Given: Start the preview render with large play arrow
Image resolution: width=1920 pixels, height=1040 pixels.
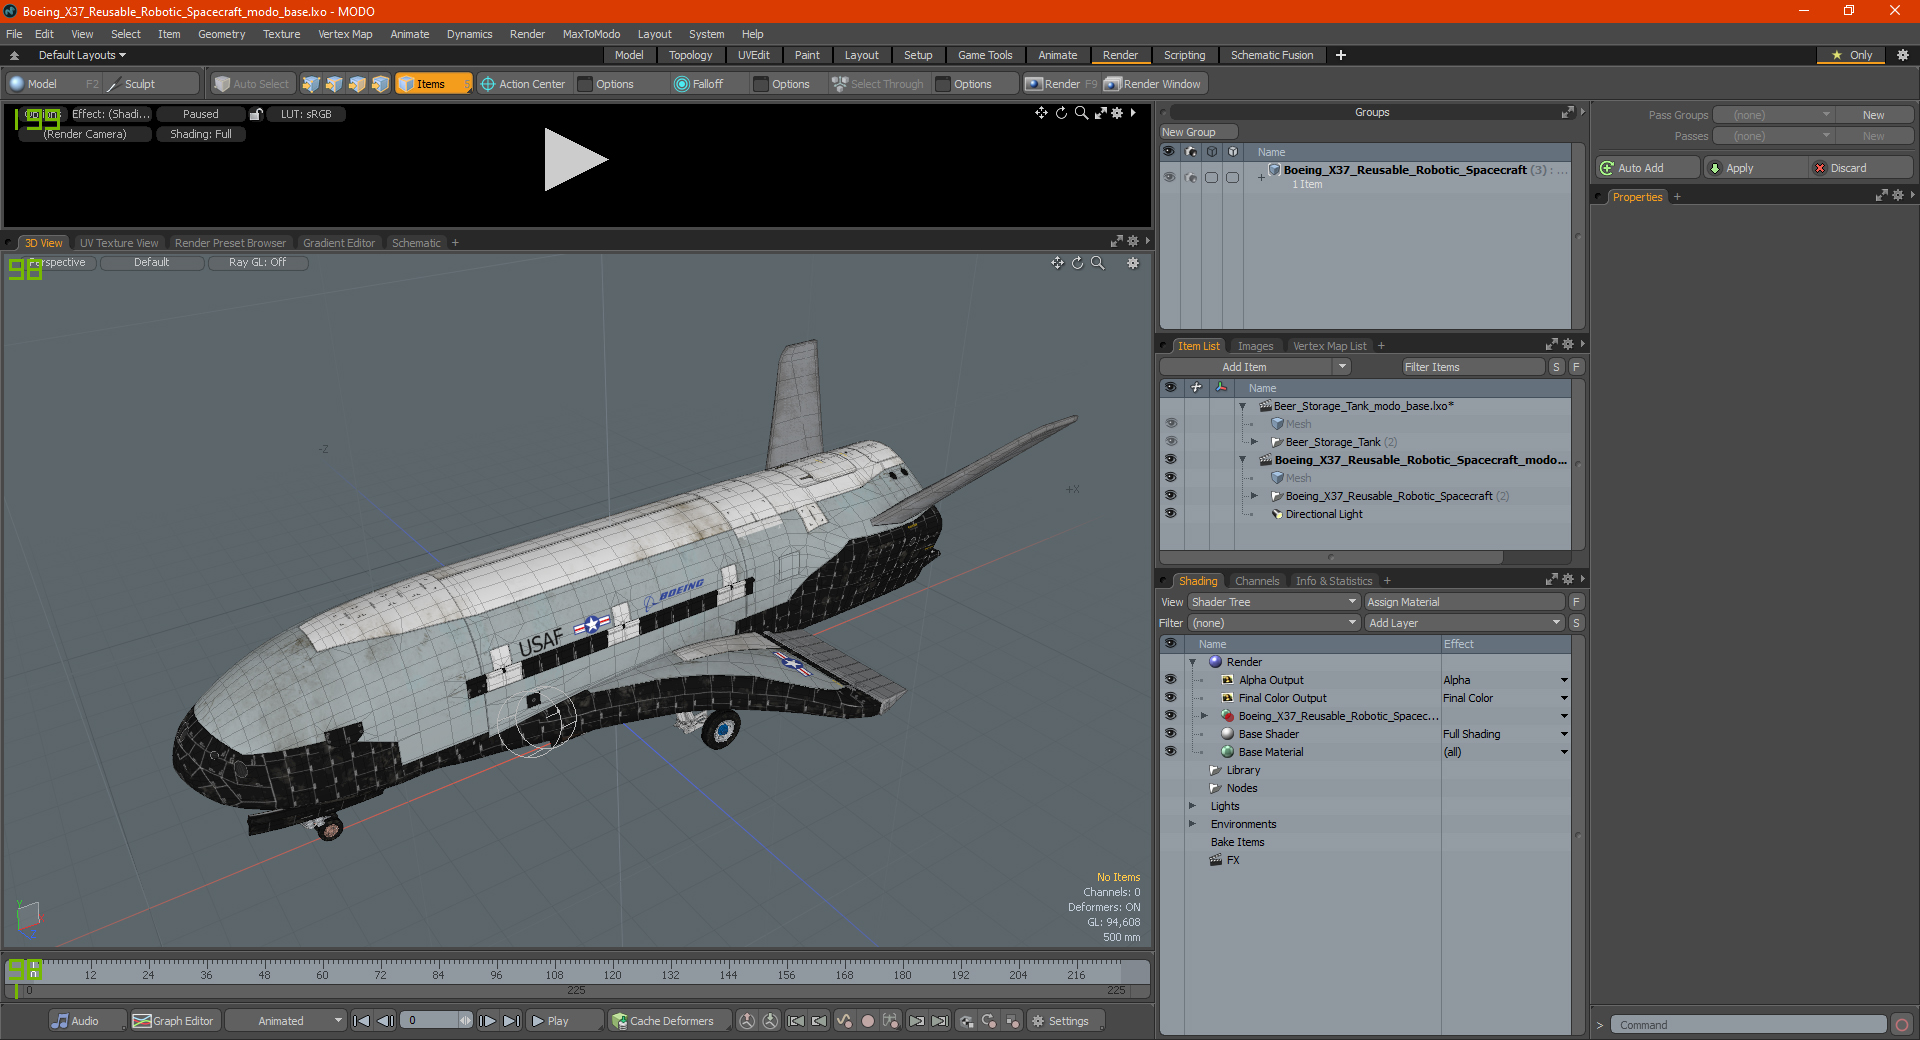Looking at the screenshot, I should click(x=575, y=159).
